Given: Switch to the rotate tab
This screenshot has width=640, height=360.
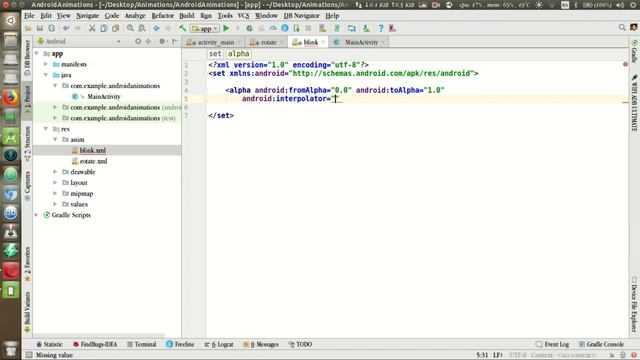Looking at the screenshot, I should click(x=266, y=42).
